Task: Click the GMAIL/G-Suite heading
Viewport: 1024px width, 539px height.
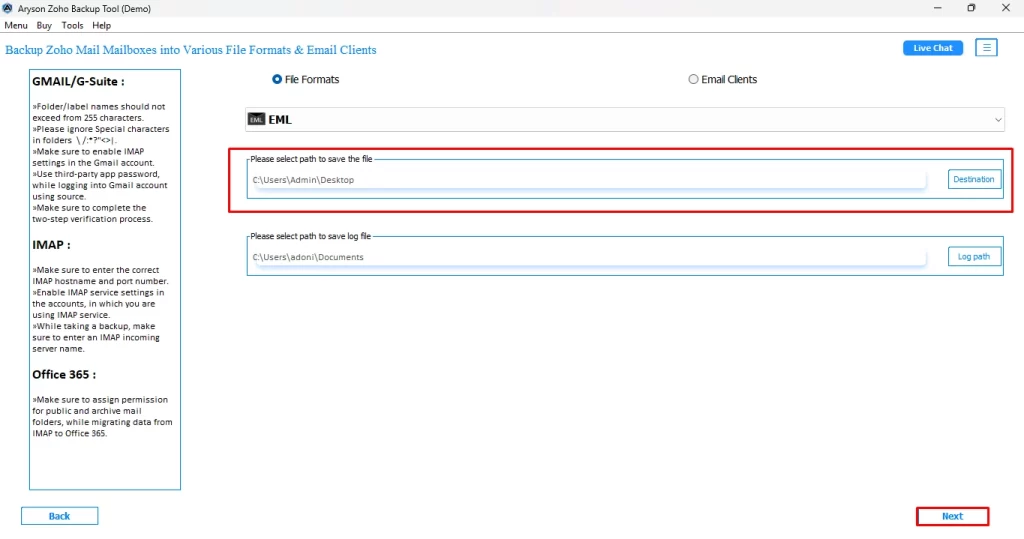Action: coord(78,82)
